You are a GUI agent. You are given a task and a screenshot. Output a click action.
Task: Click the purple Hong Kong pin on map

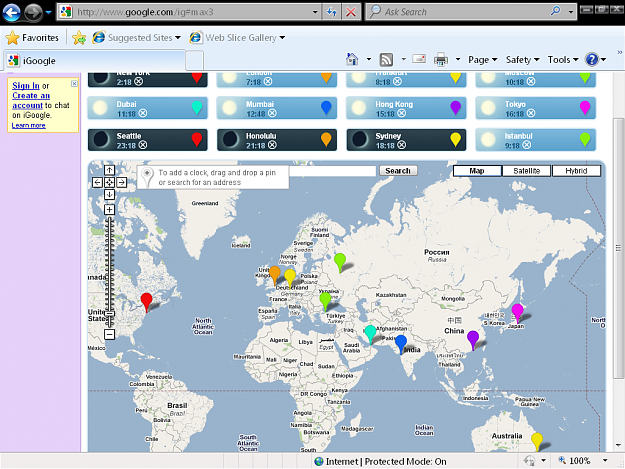point(473,339)
